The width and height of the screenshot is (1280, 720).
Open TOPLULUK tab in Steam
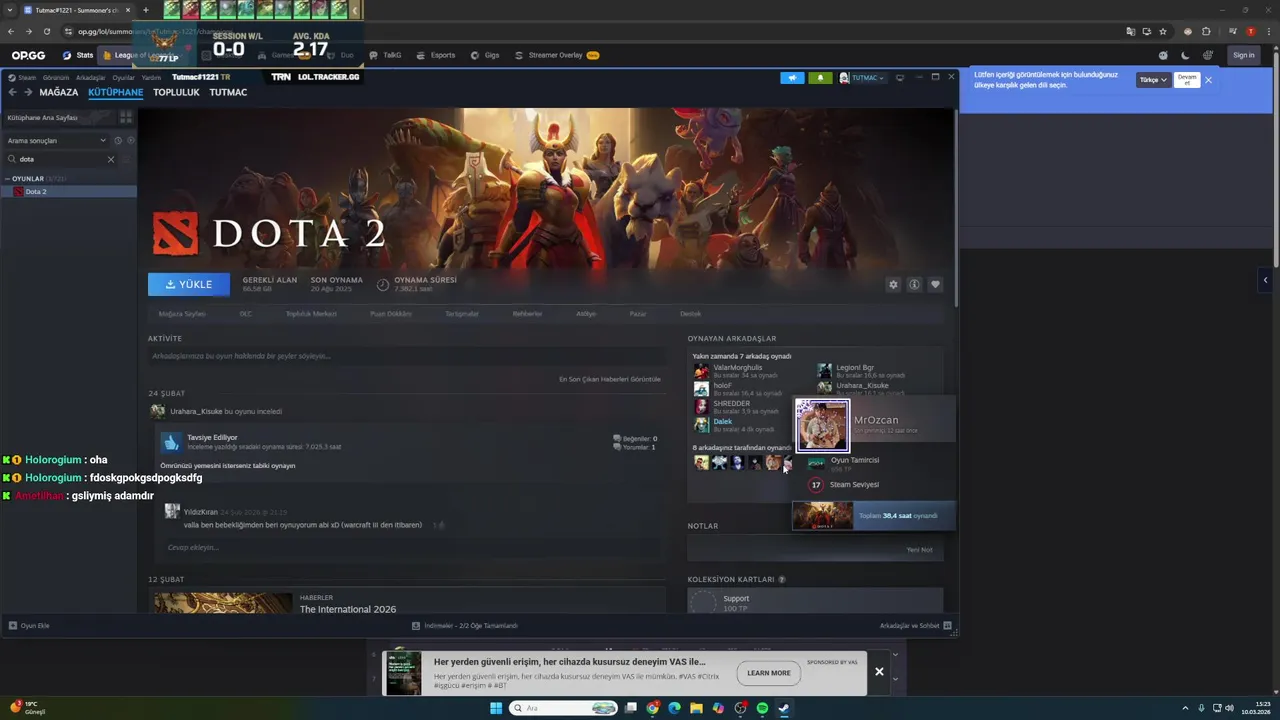[x=176, y=92]
